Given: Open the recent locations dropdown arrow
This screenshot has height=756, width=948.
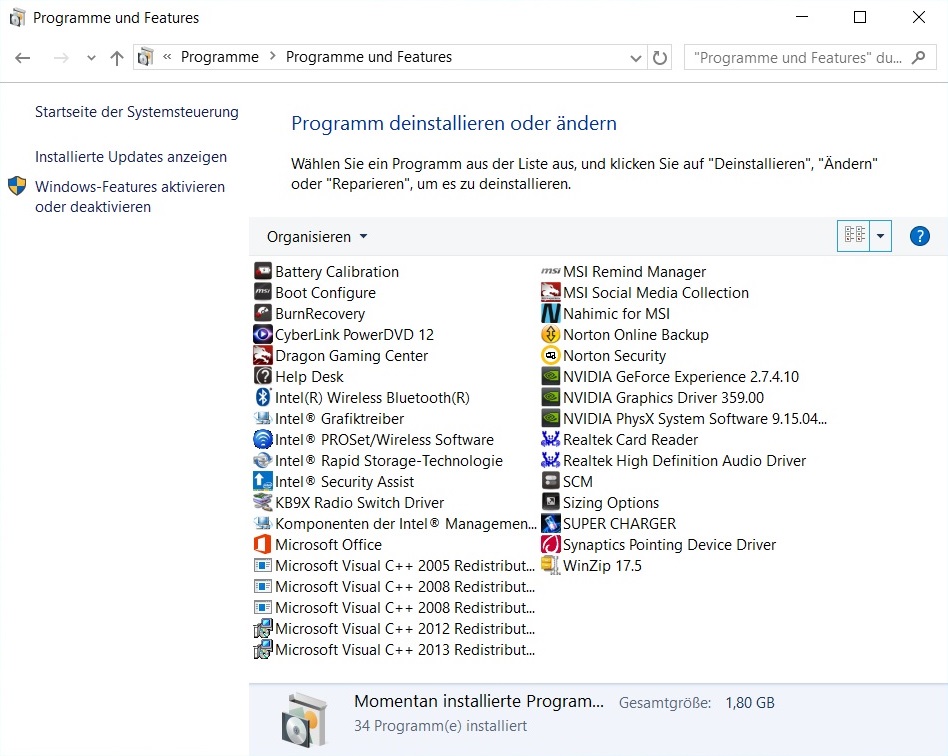Looking at the screenshot, I should 91,58.
